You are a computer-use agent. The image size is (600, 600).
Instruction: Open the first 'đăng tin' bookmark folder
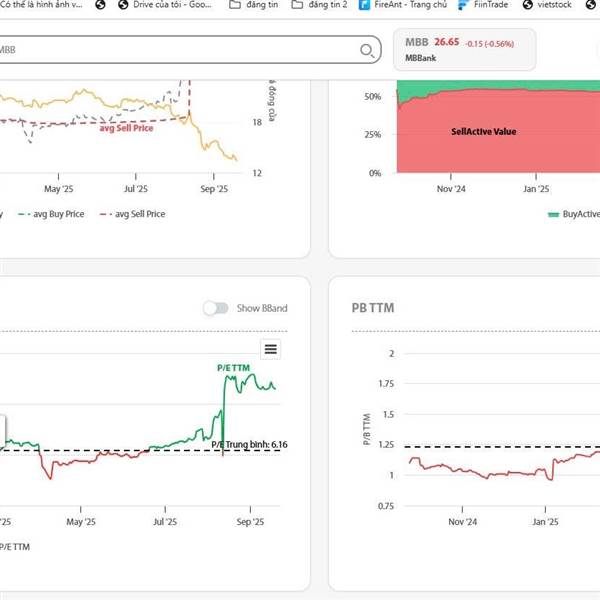click(254, 5)
